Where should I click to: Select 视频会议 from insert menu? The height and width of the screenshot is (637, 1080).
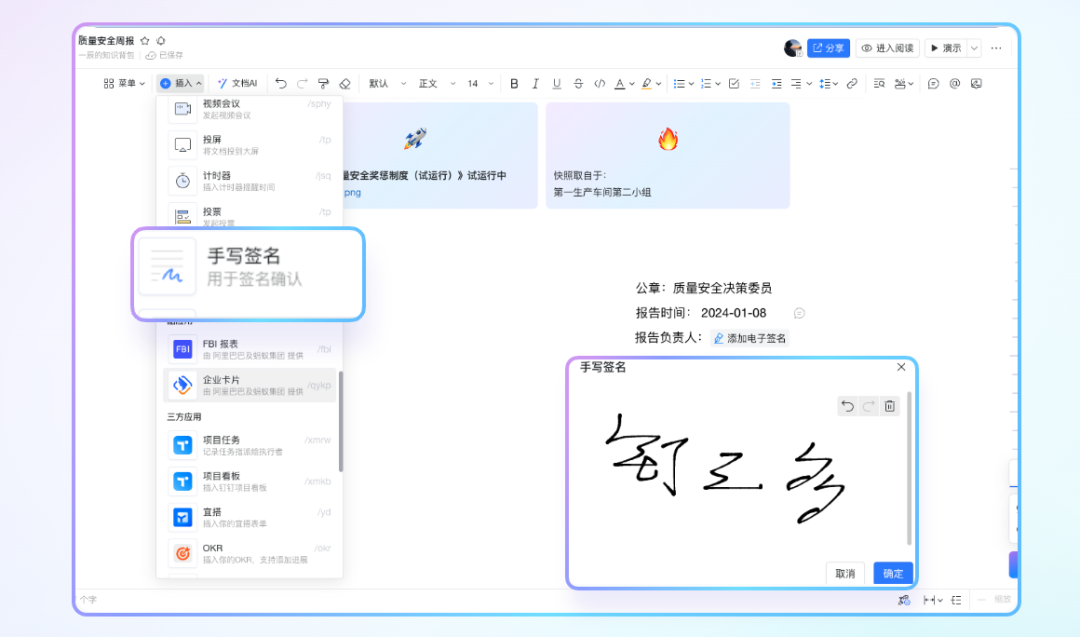click(249, 109)
